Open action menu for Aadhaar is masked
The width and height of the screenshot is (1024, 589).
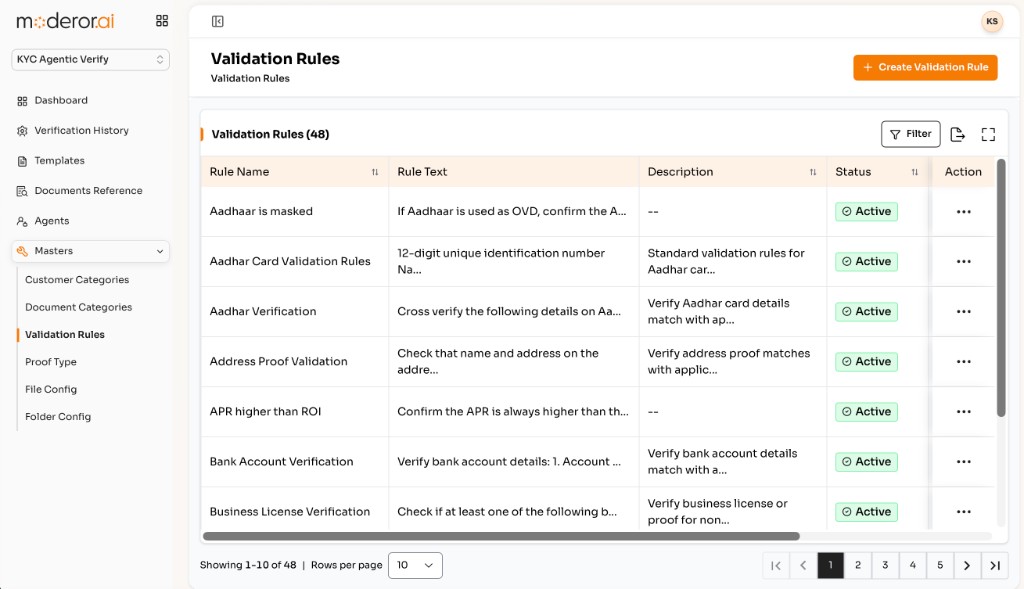963,212
